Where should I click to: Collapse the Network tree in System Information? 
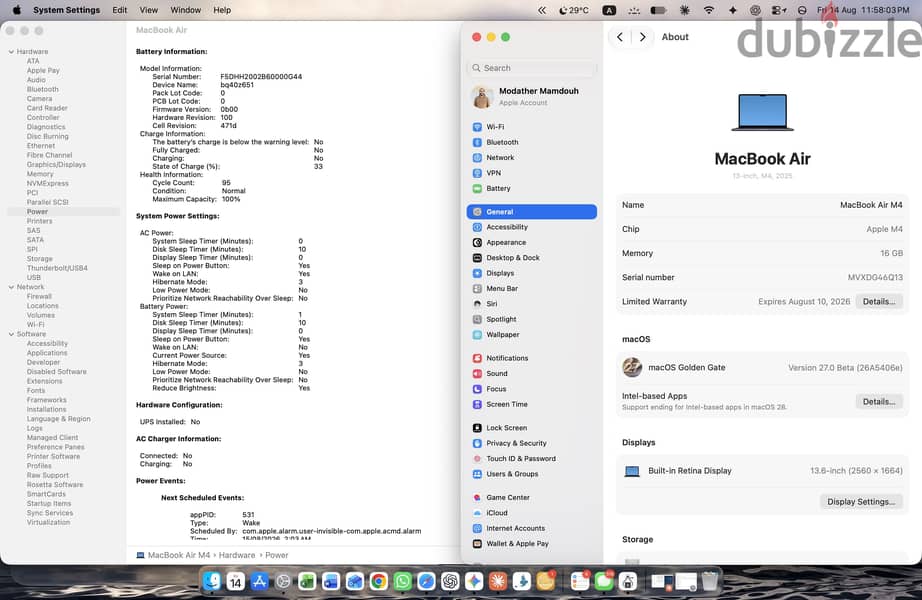[x=11, y=287]
